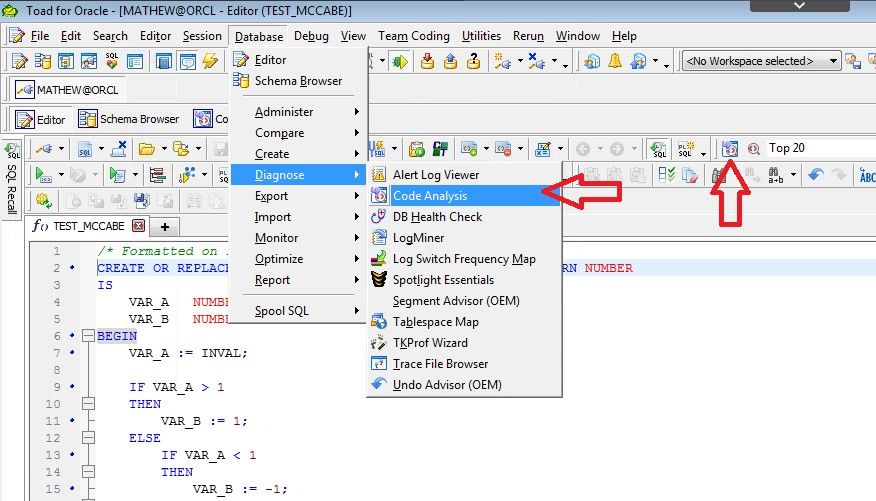
Task: Select the MATHEW@ORCL connection button
Action: pyautogui.click(x=67, y=90)
